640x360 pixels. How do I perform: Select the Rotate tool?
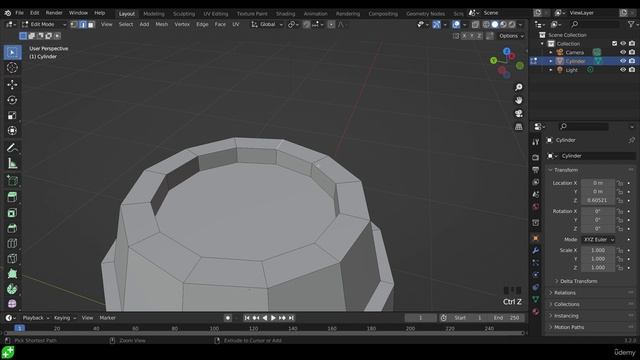(x=12, y=100)
